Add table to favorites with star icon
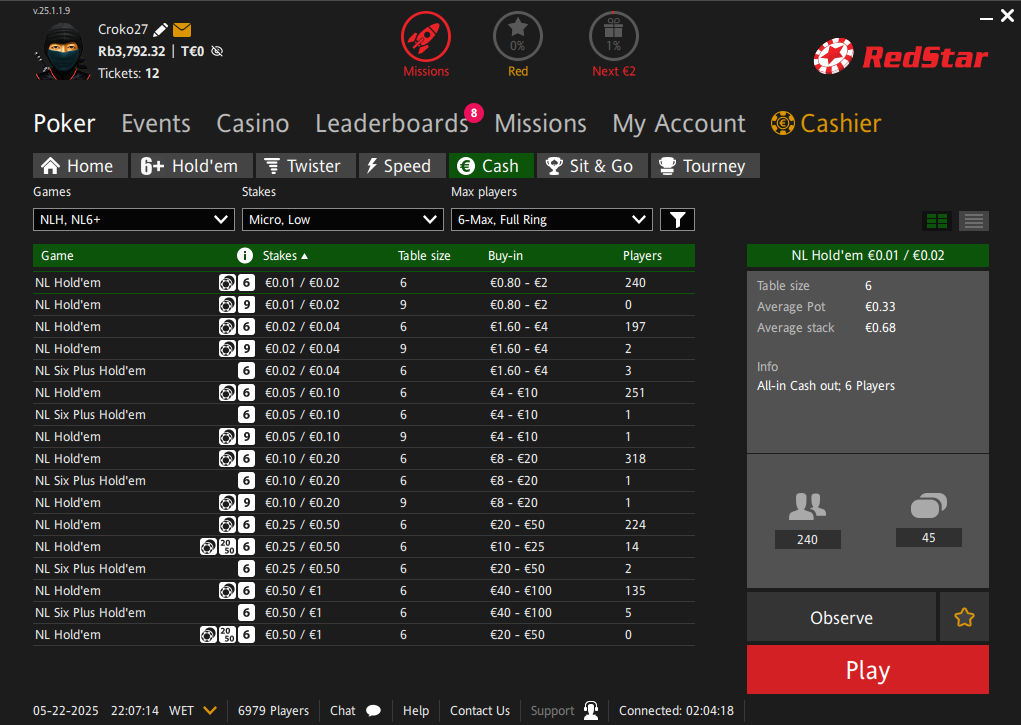Image resolution: width=1021 pixels, height=725 pixels. tap(964, 618)
